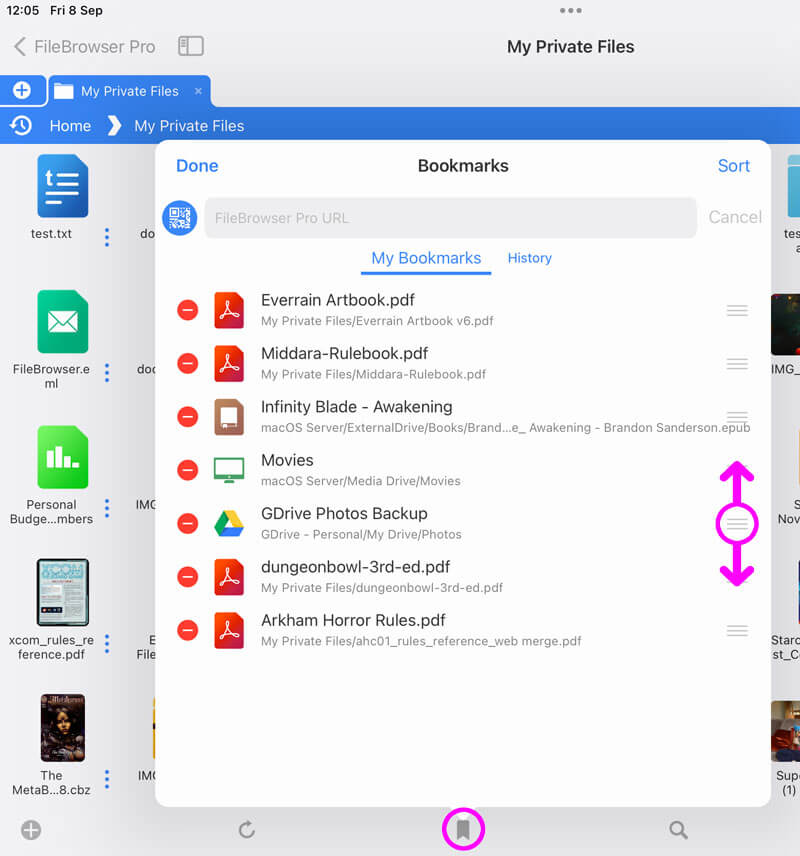Open options menu for FileBrowser.eml
The height and width of the screenshot is (856, 800).
coord(107,373)
